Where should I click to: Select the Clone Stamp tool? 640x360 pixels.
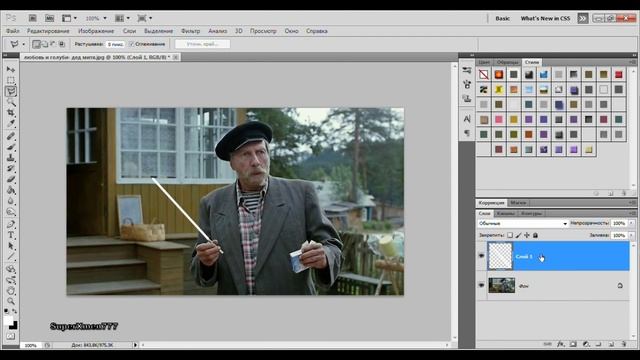click(11, 158)
